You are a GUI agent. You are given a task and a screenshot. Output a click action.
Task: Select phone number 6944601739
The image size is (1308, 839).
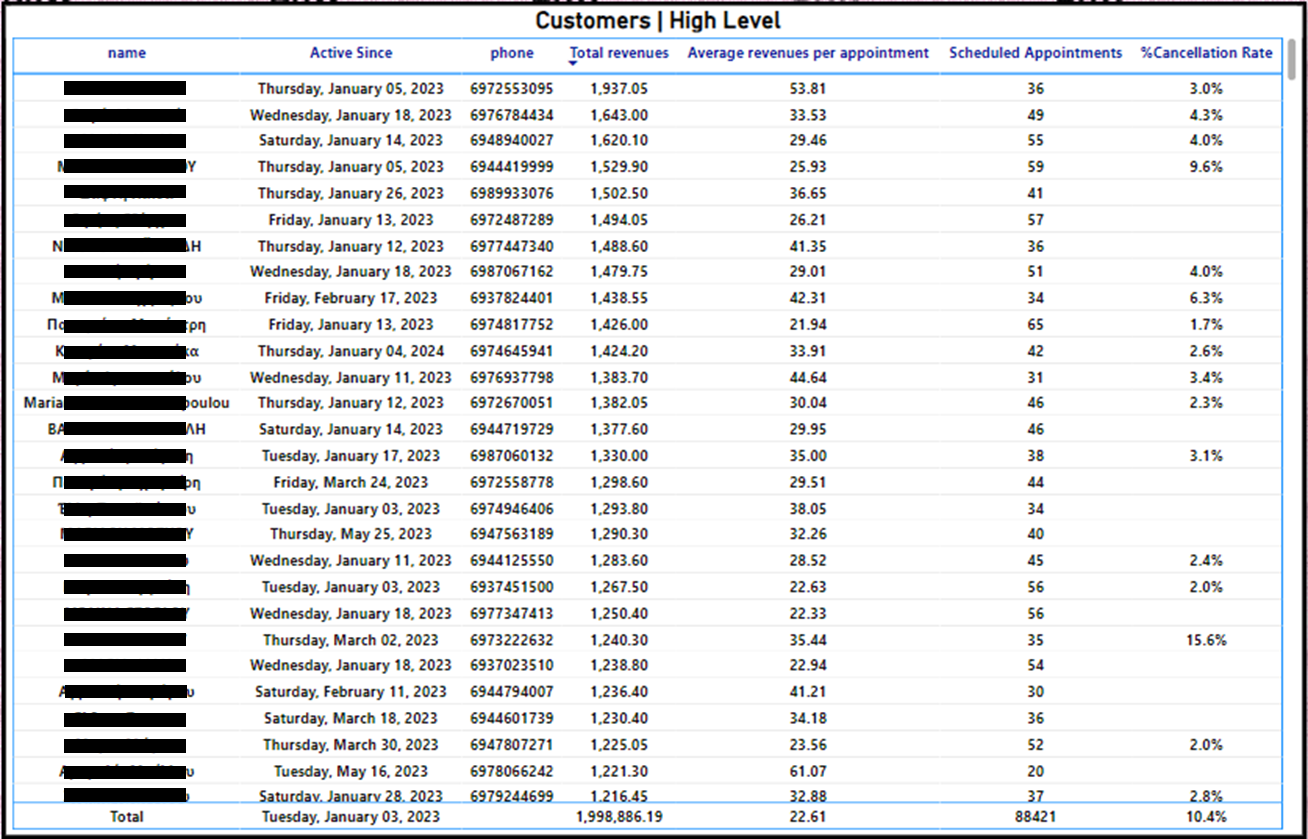(511, 718)
